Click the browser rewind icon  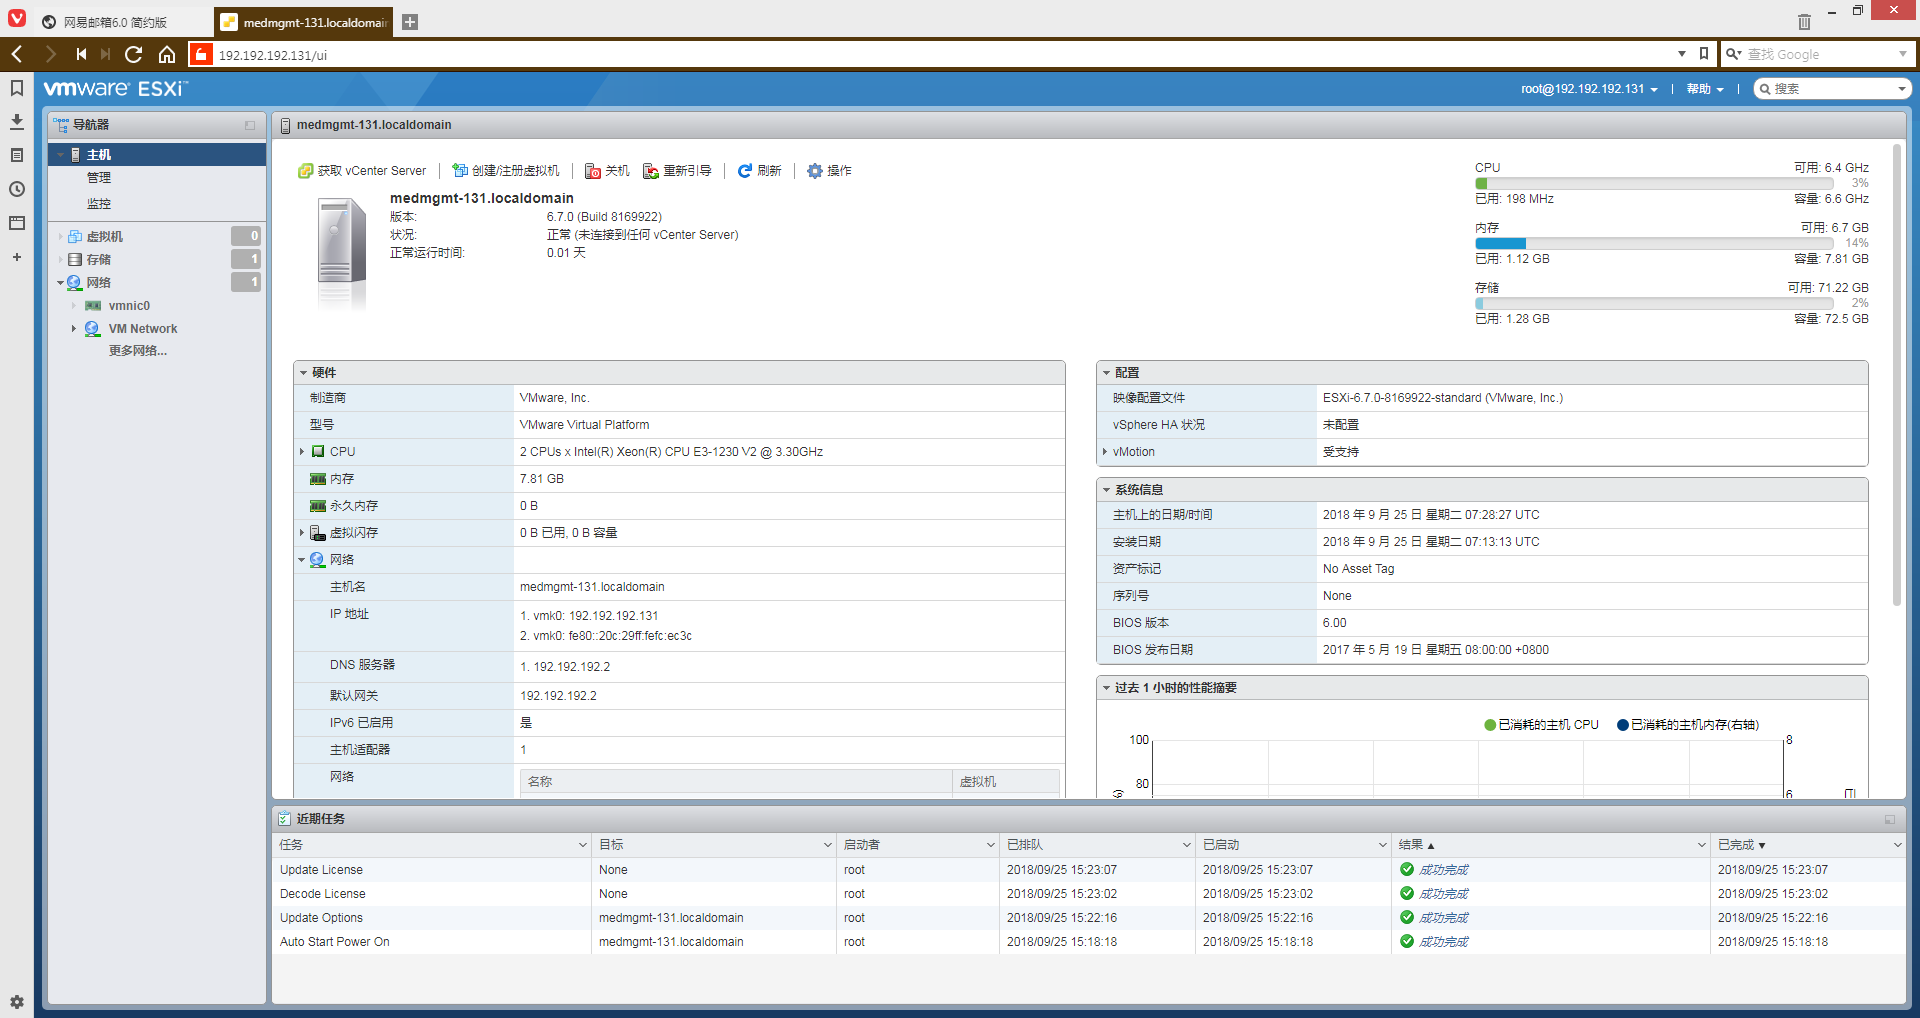coord(81,54)
